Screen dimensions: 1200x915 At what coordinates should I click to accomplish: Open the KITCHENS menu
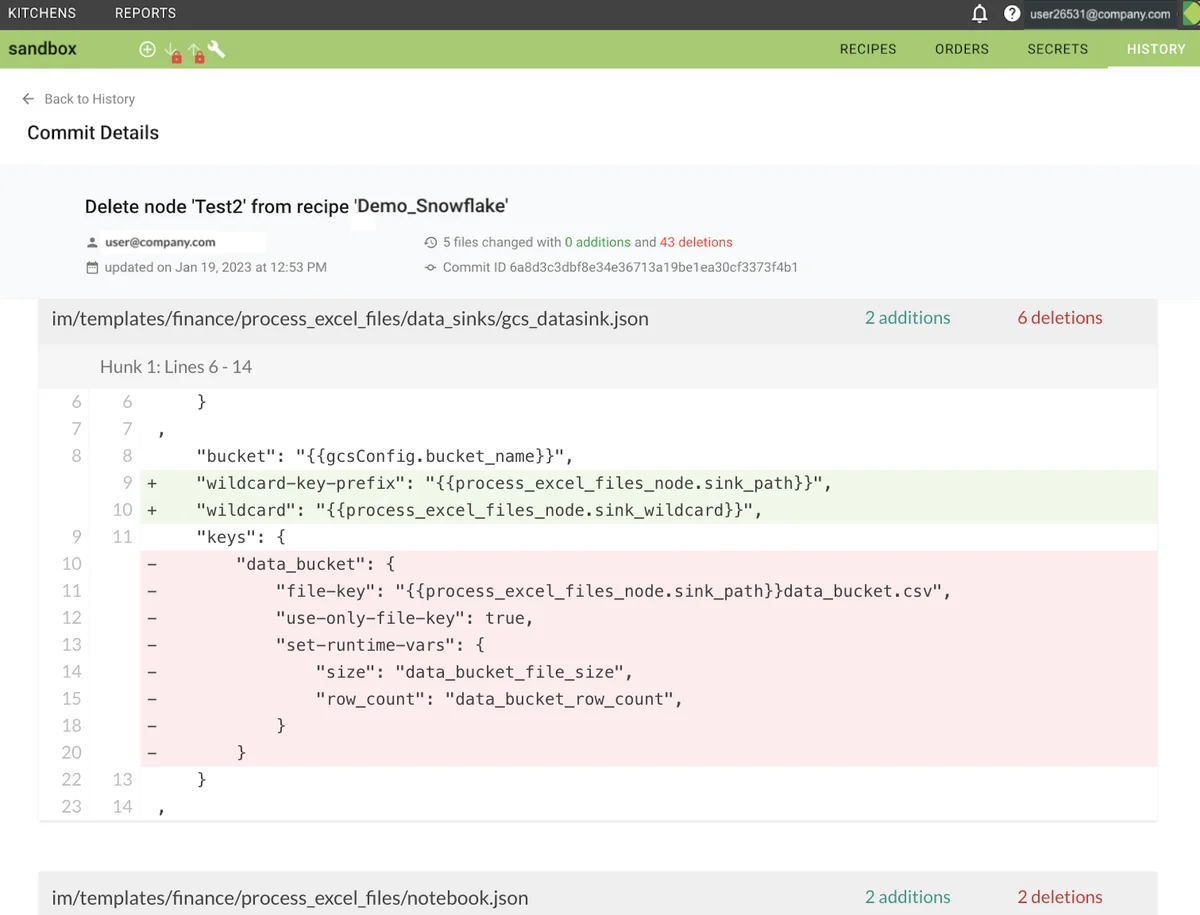[41, 13]
